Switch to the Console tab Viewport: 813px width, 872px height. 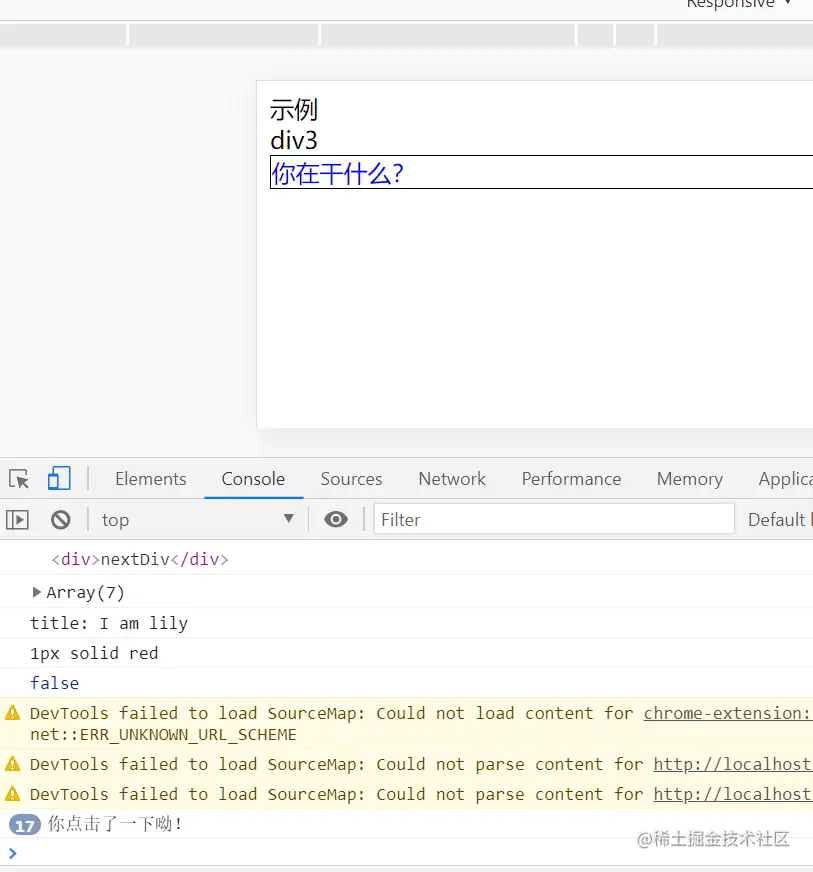click(x=253, y=479)
